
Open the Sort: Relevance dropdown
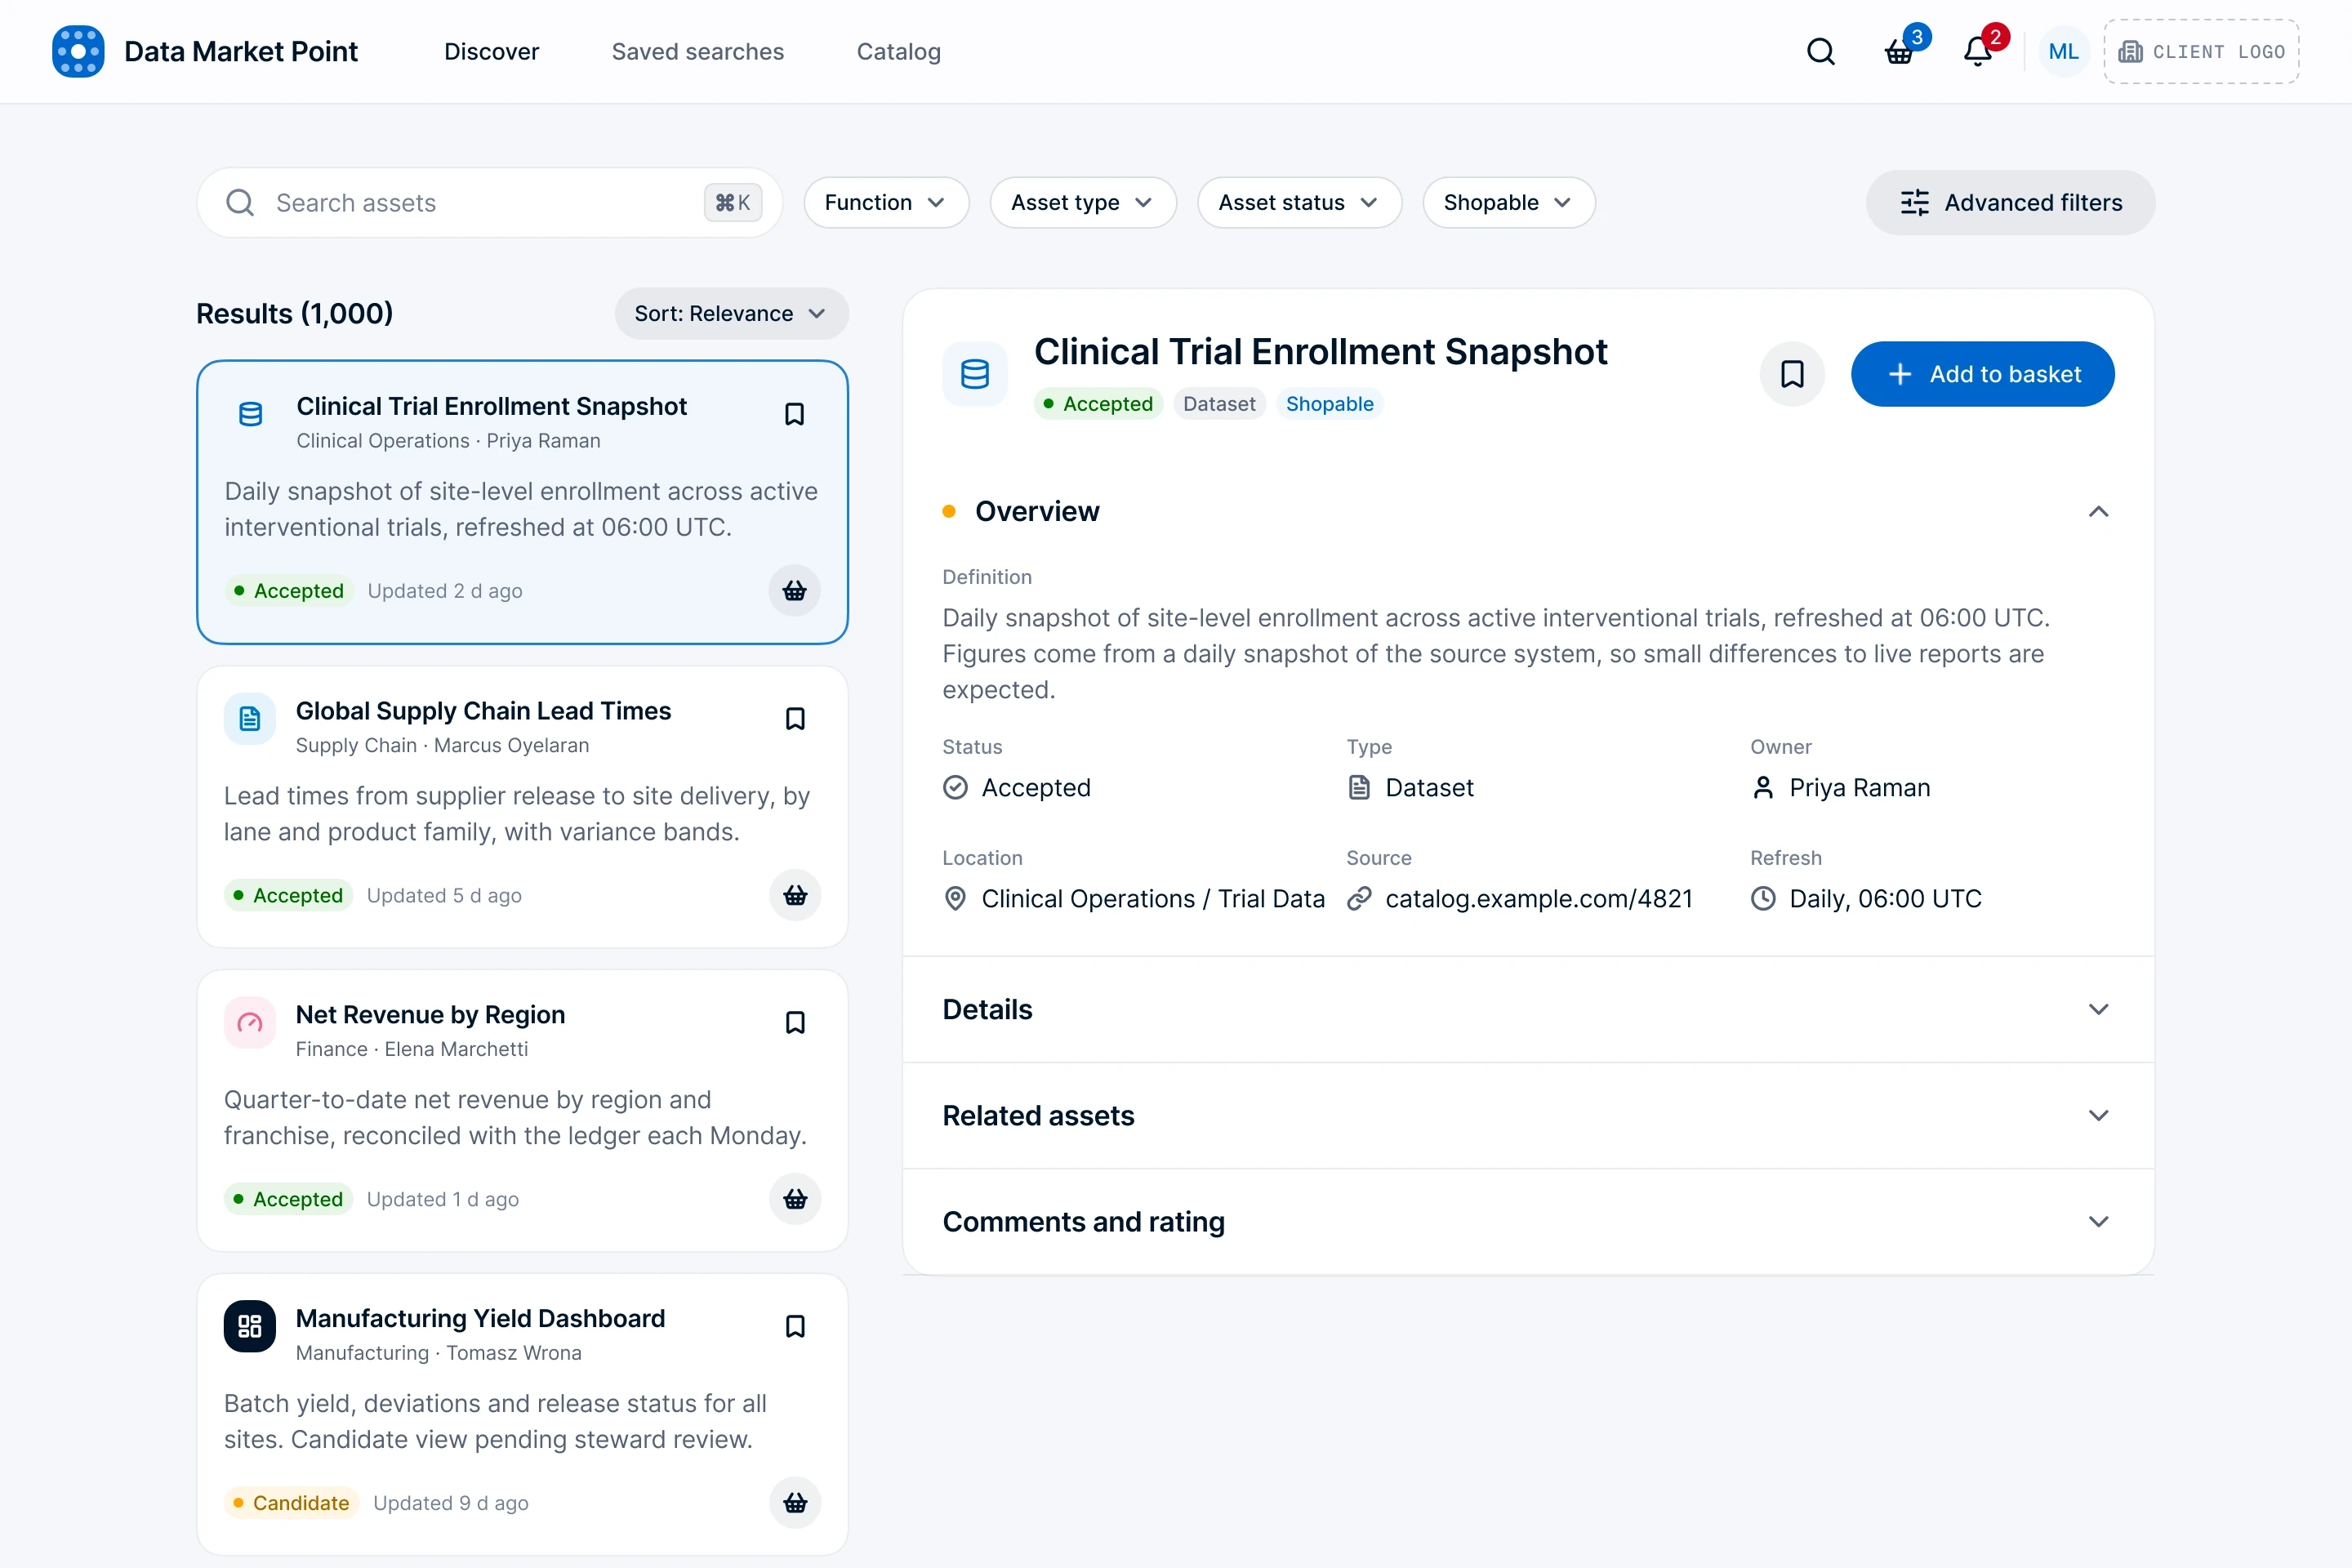731,314
